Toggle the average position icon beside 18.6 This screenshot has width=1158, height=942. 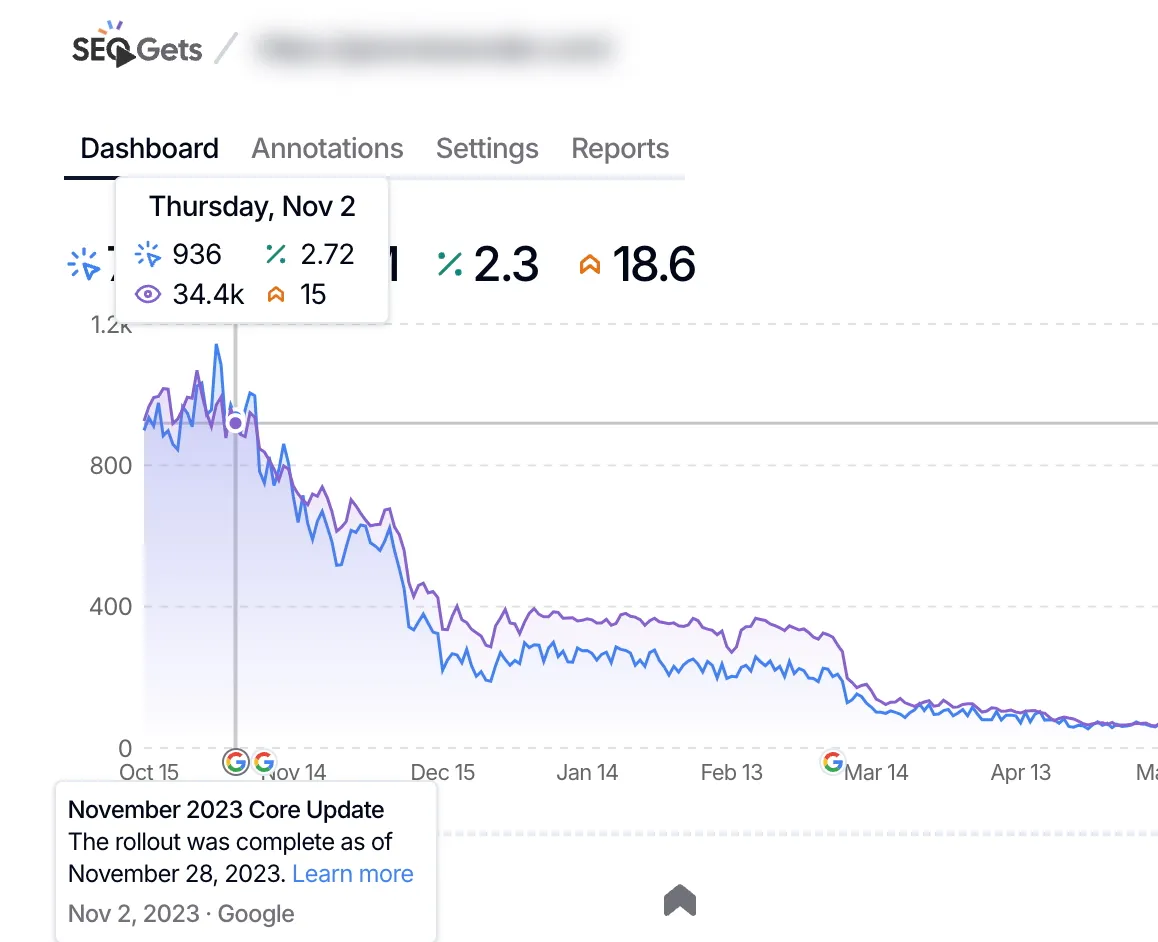(590, 265)
